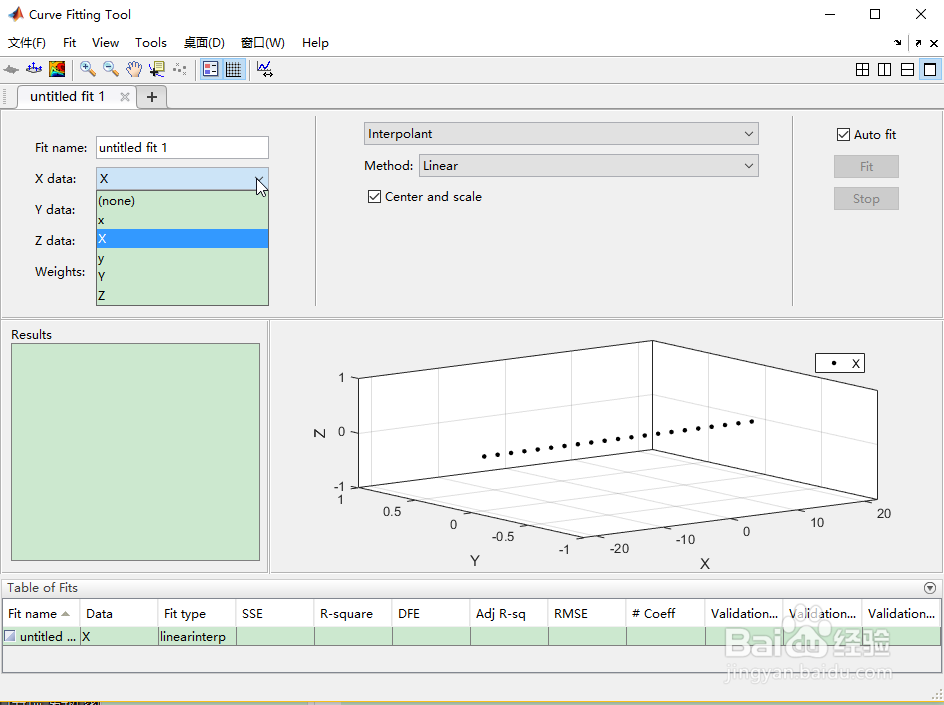This screenshot has width=944, height=705.
Task: Toggle the plot Legend button
Action: (x=211, y=69)
